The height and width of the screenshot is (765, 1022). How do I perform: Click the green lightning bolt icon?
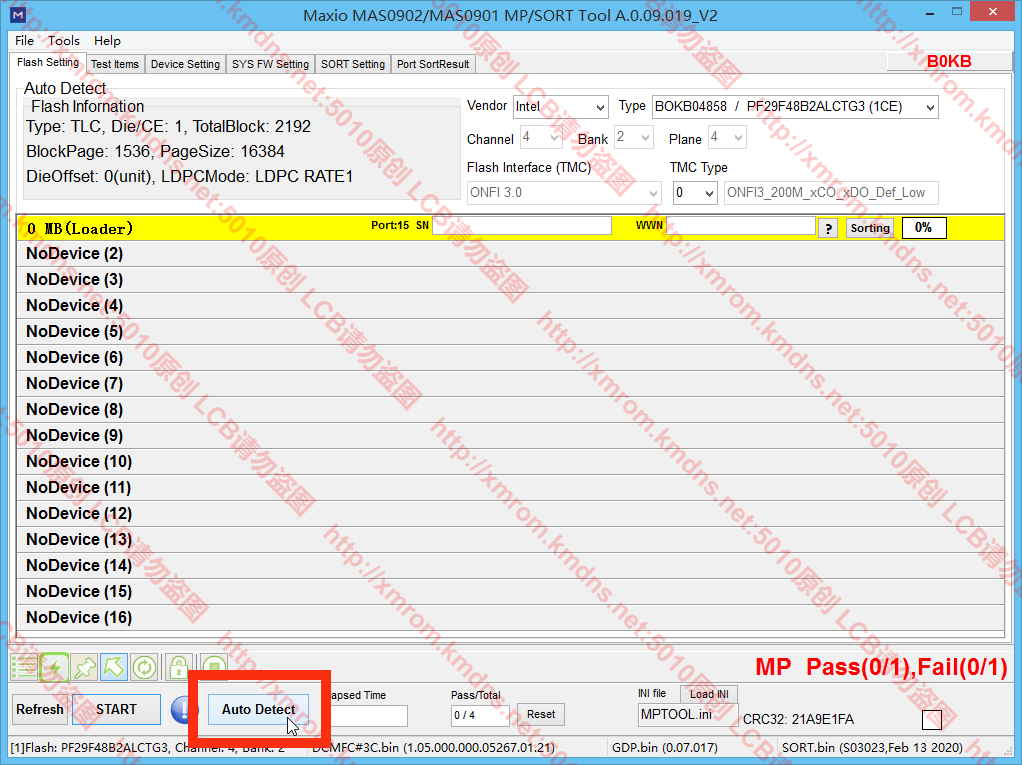click(54, 666)
